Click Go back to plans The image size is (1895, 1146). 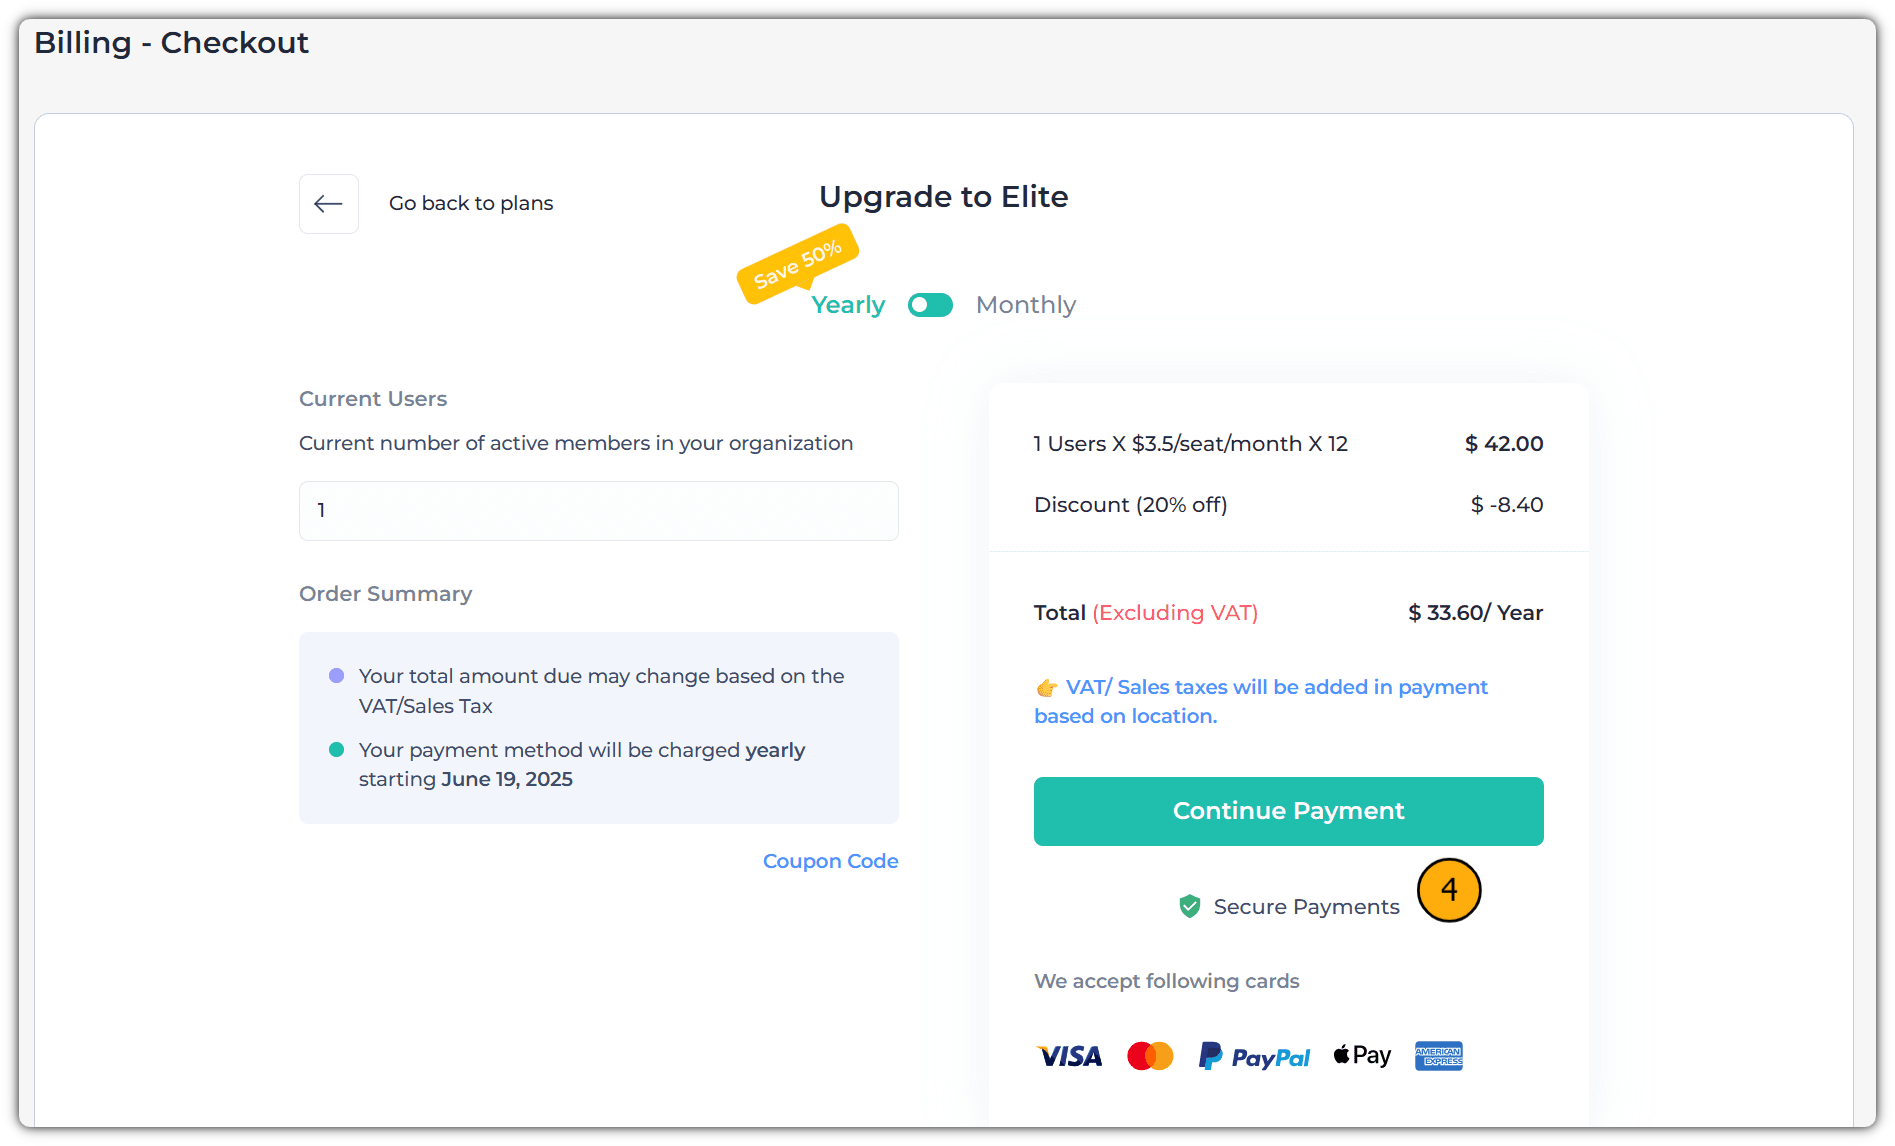470,204
